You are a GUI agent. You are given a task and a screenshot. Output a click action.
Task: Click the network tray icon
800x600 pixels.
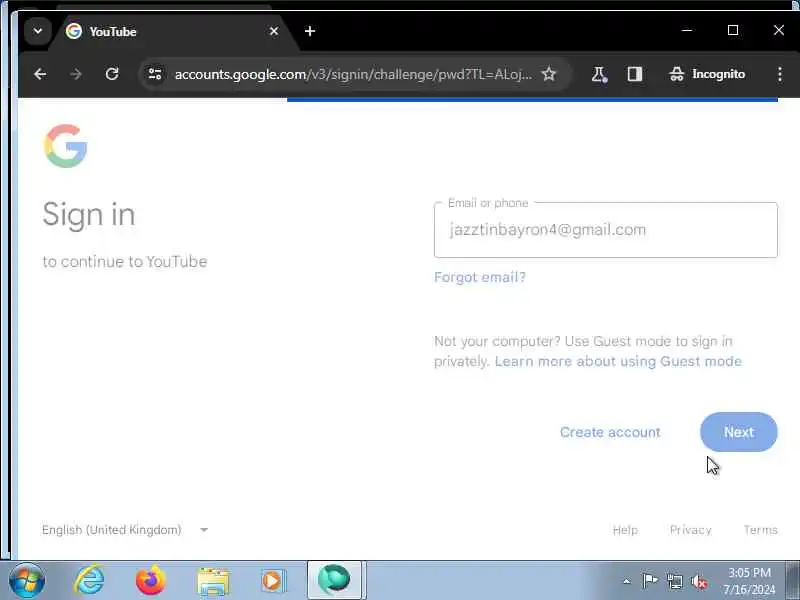674,581
